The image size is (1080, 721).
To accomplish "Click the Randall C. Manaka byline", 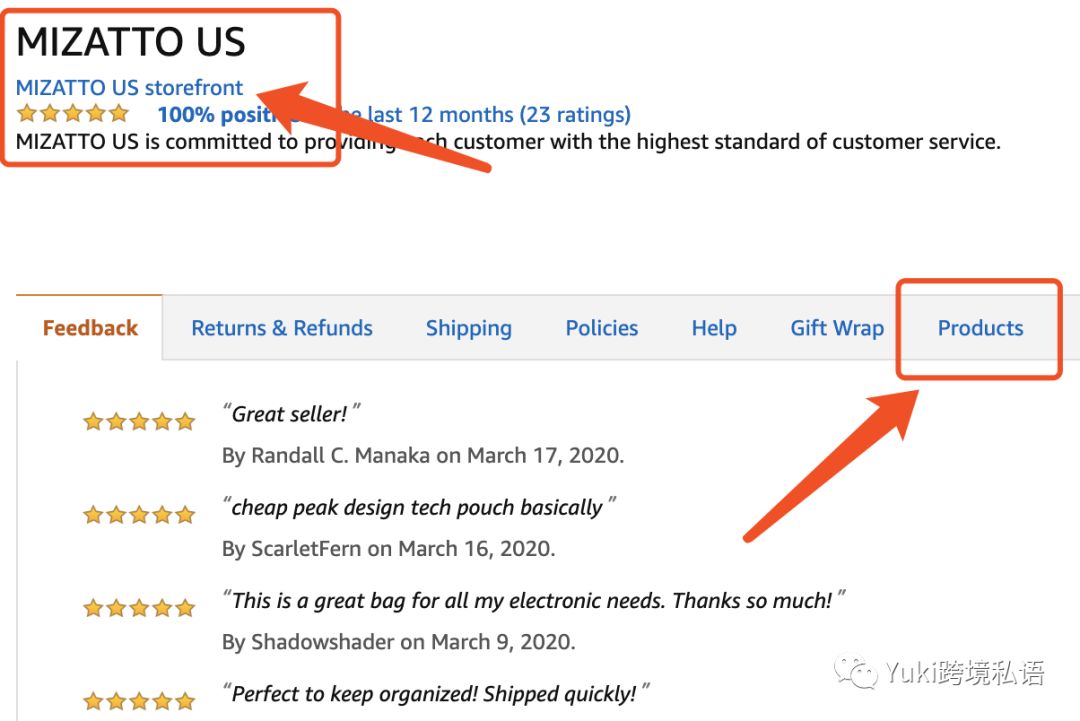I will [x=422, y=456].
